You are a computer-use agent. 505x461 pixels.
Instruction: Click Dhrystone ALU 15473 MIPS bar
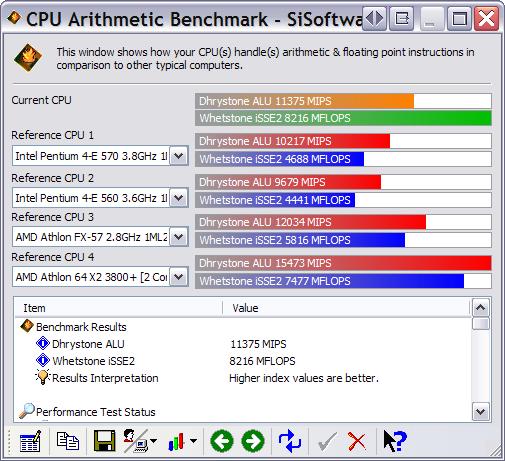343,263
